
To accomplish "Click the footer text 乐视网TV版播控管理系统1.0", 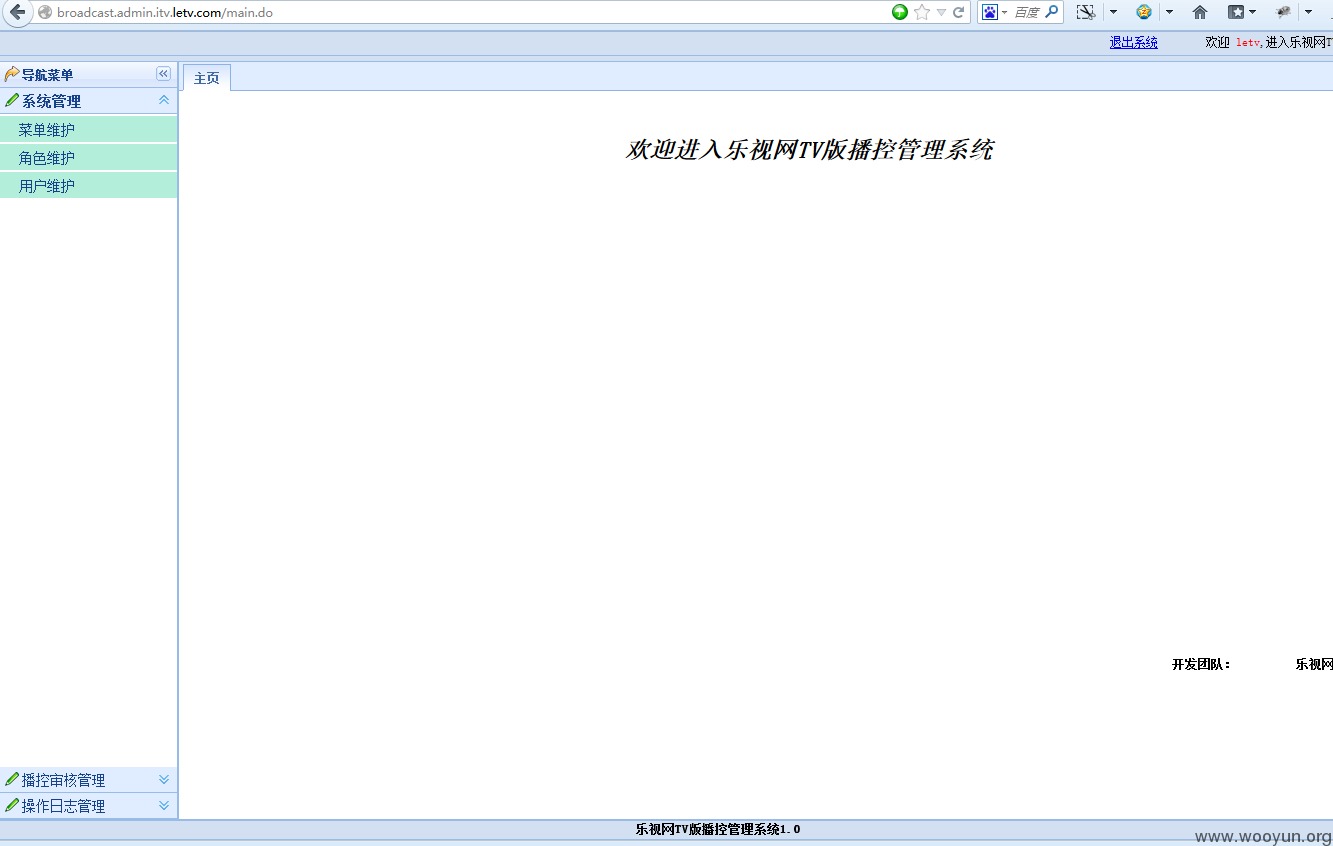I will (718, 829).
